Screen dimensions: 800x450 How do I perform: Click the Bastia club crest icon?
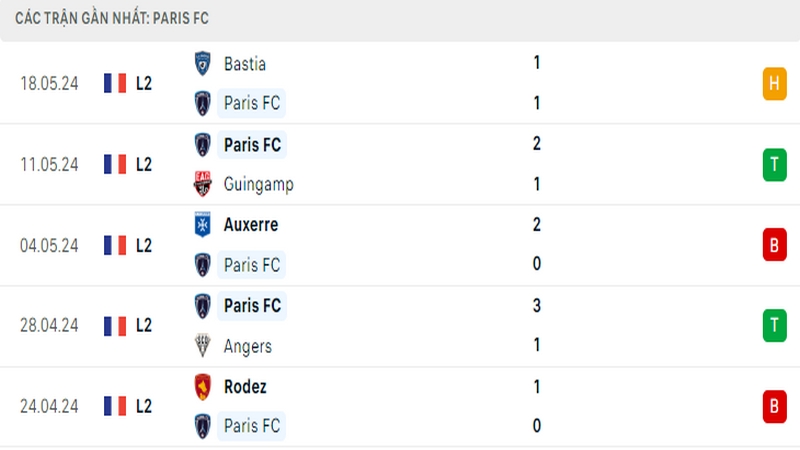pos(203,64)
